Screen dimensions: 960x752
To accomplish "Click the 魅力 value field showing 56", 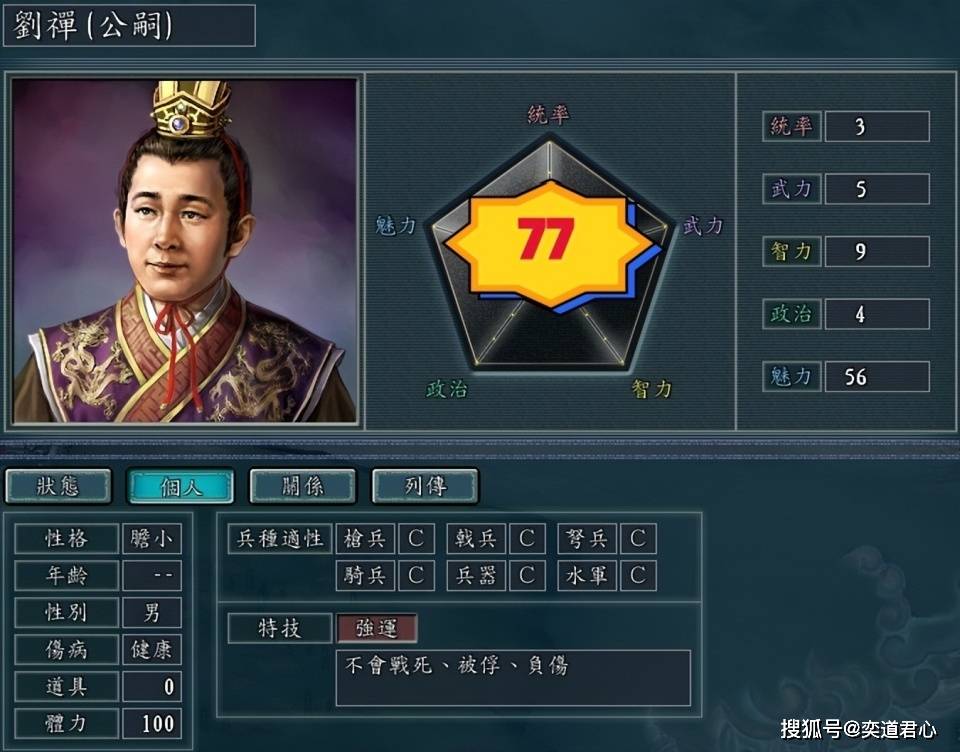I will click(x=877, y=377).
